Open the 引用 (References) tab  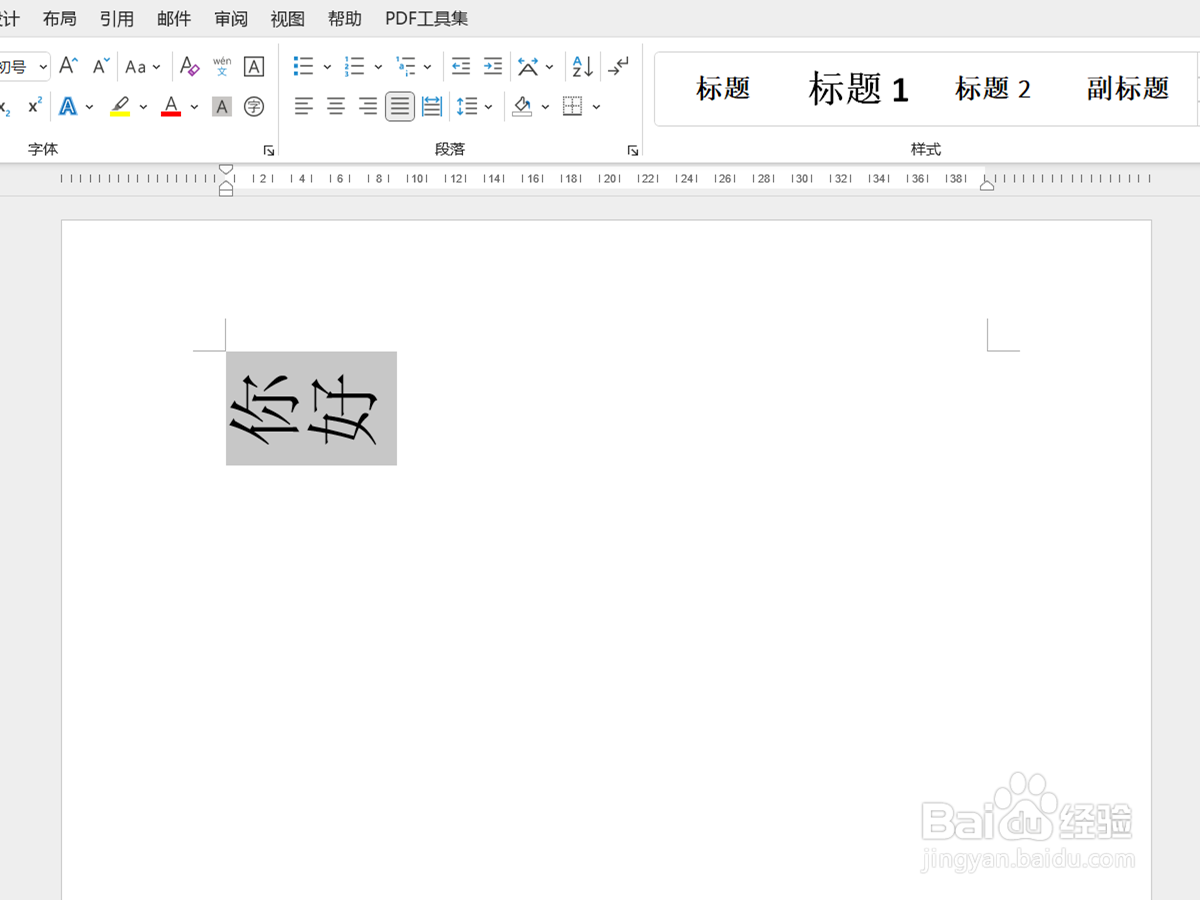117,18
